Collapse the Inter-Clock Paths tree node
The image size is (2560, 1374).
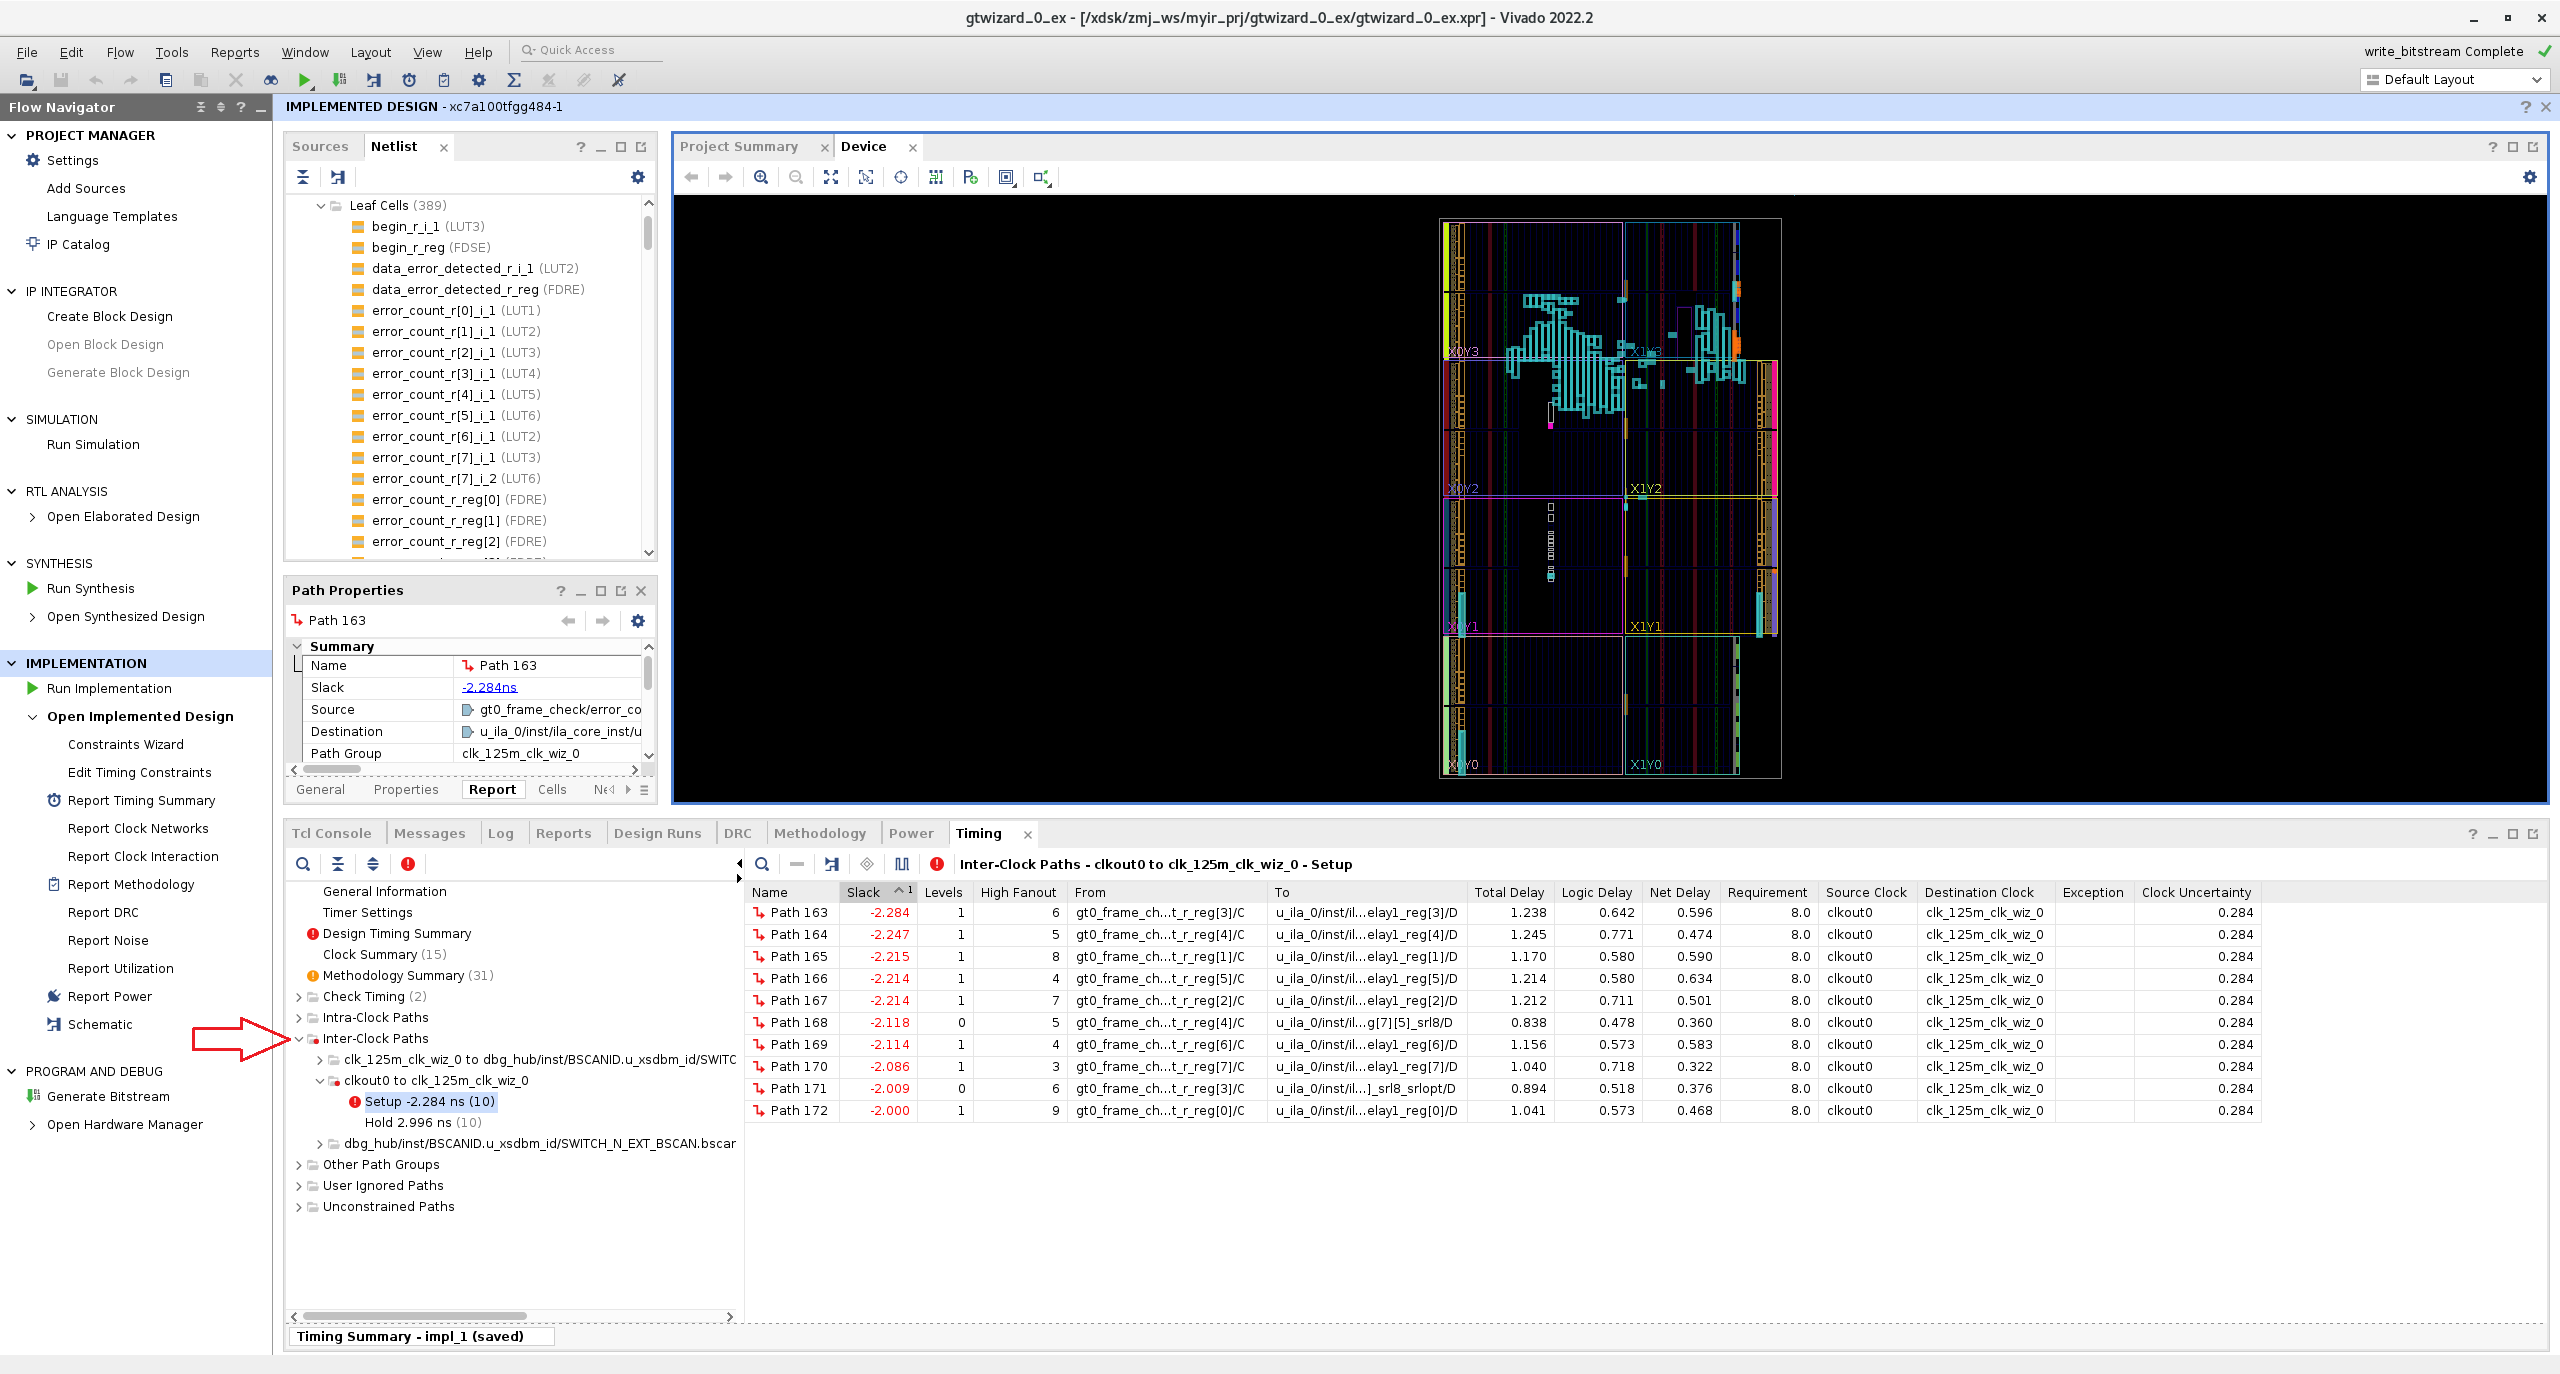tap(299, 1039)
